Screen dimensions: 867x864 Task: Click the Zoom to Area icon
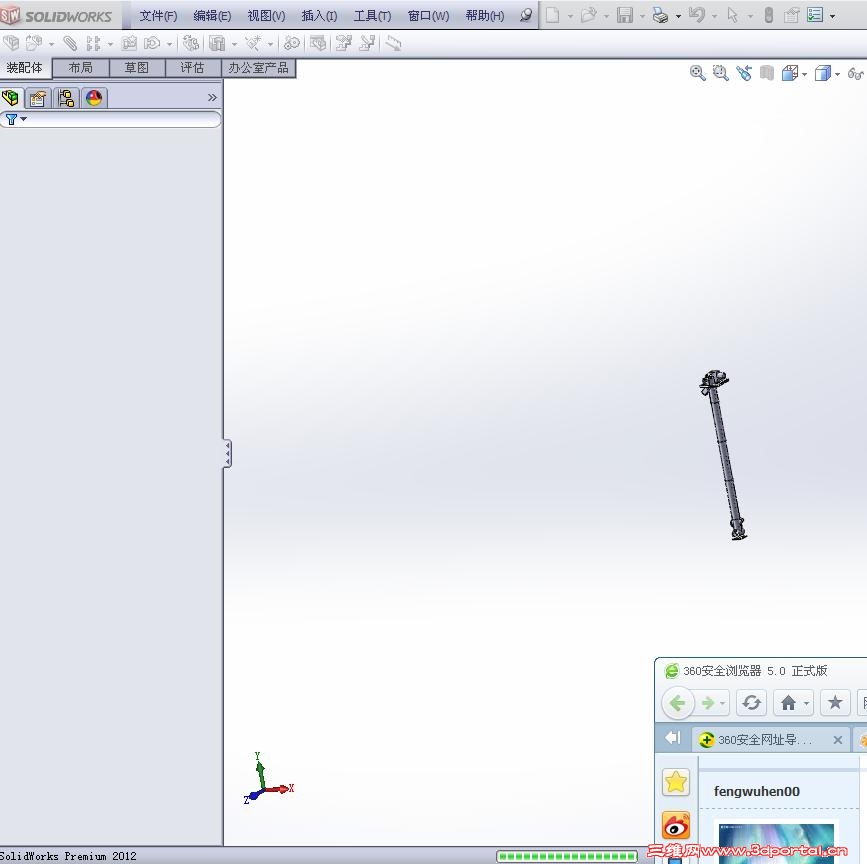click(x=720, y=73)
